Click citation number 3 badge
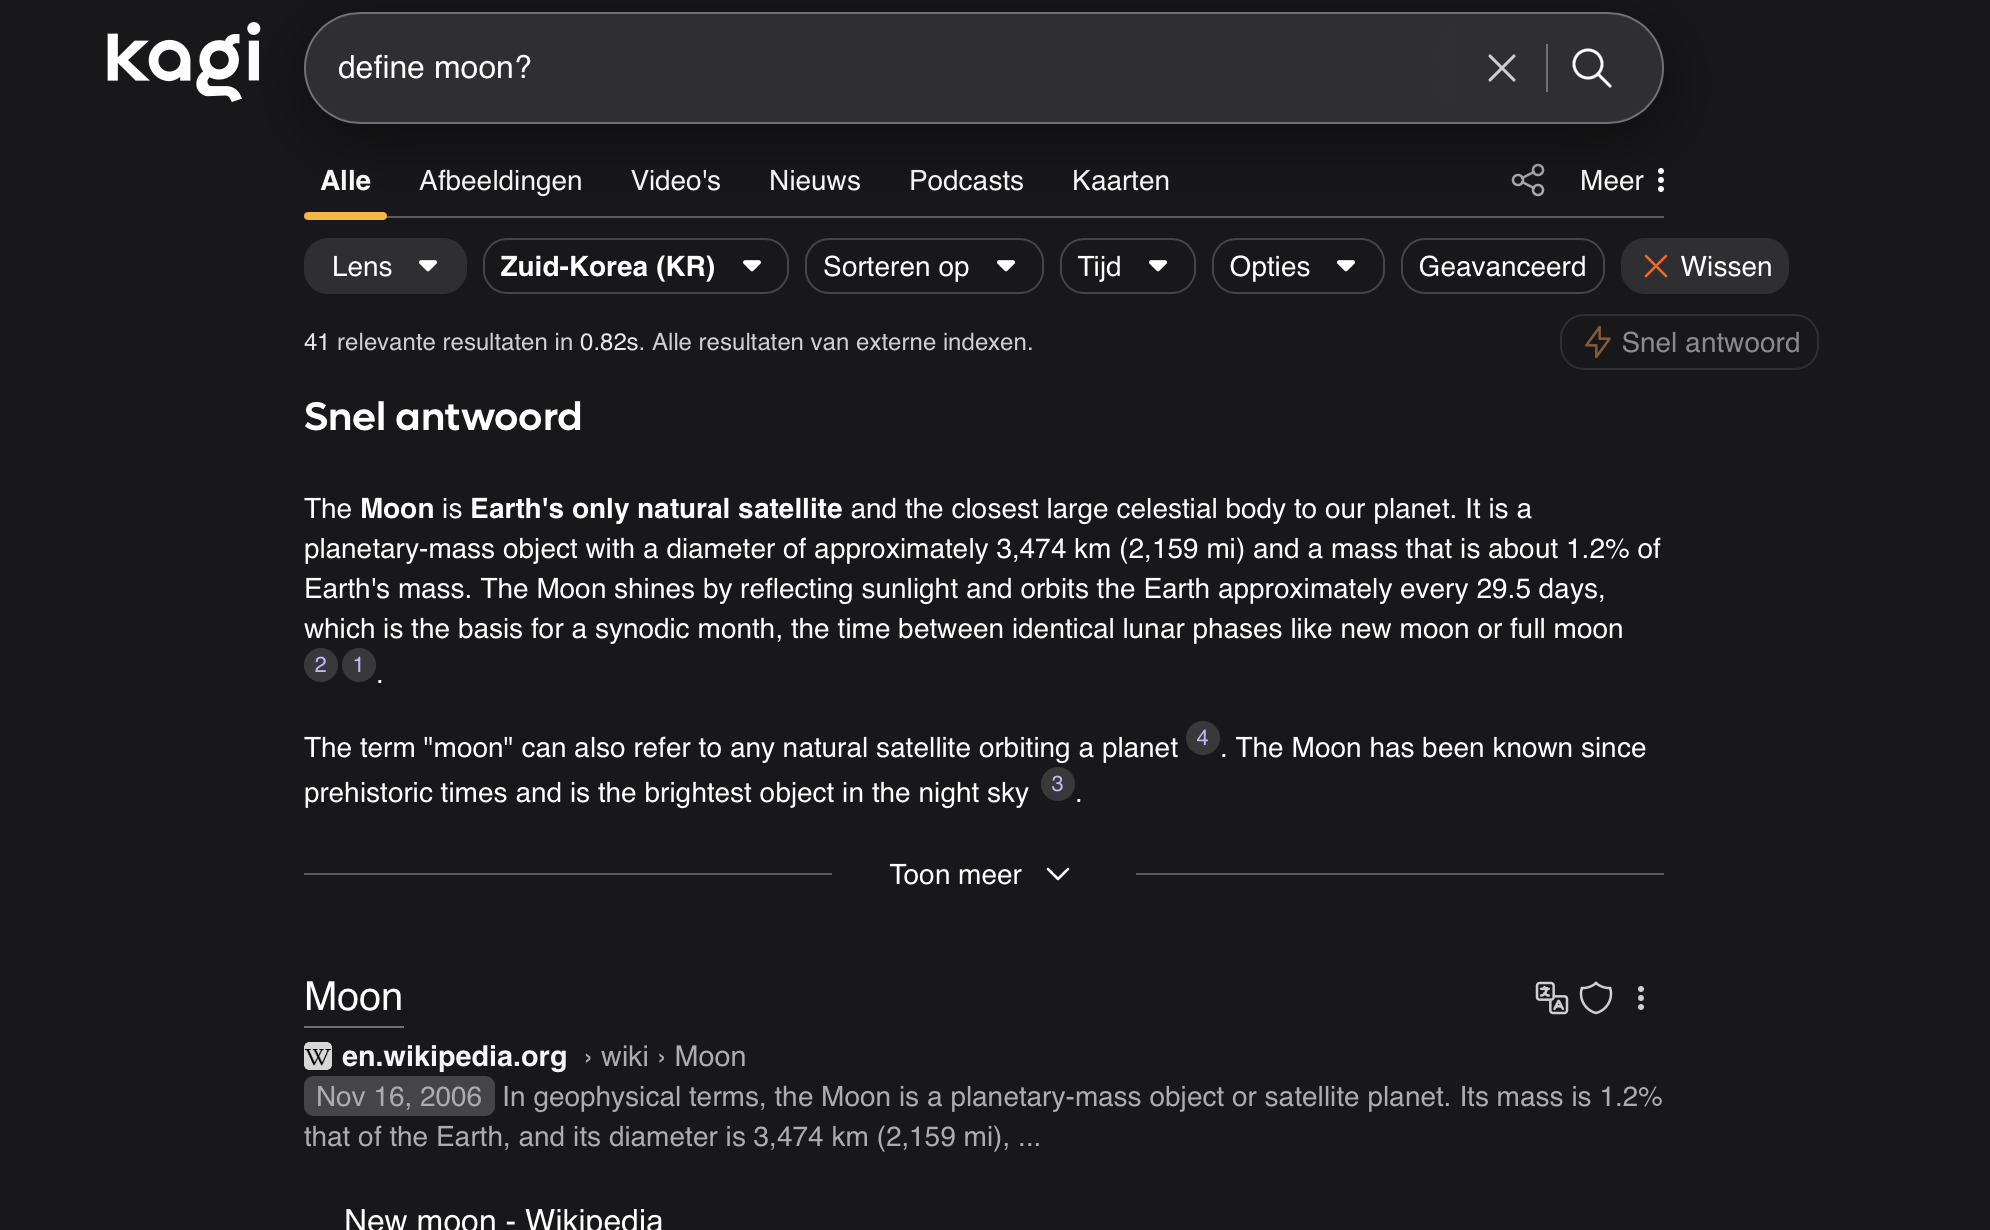Viewport: 1990px width, 1230px height. point(1057,784)
